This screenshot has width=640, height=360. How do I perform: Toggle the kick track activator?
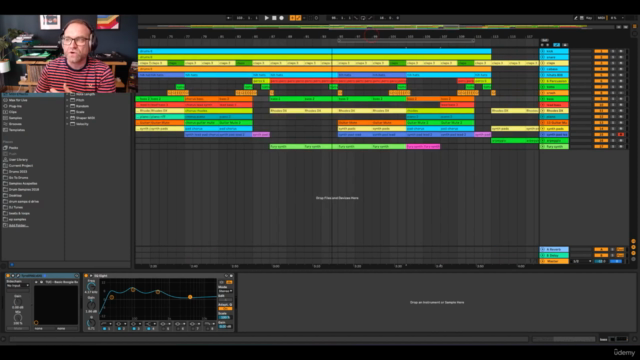(600, 51)
